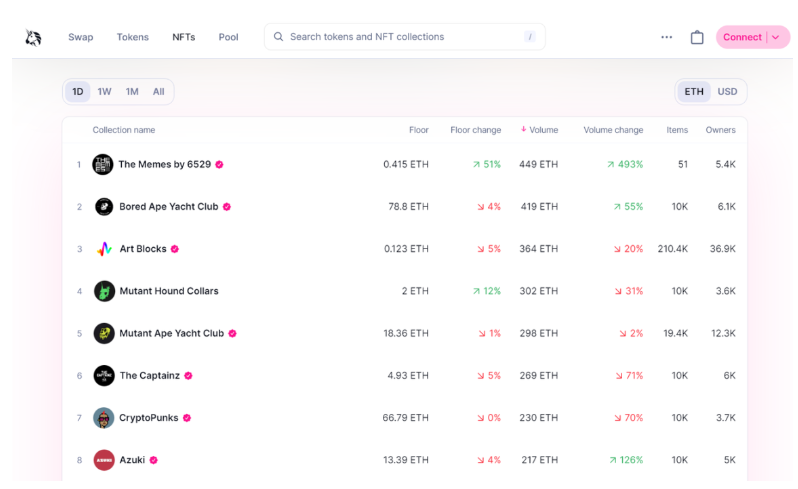Toggle the Volume sort arrow
798x489 pixels.
point(523,129)
